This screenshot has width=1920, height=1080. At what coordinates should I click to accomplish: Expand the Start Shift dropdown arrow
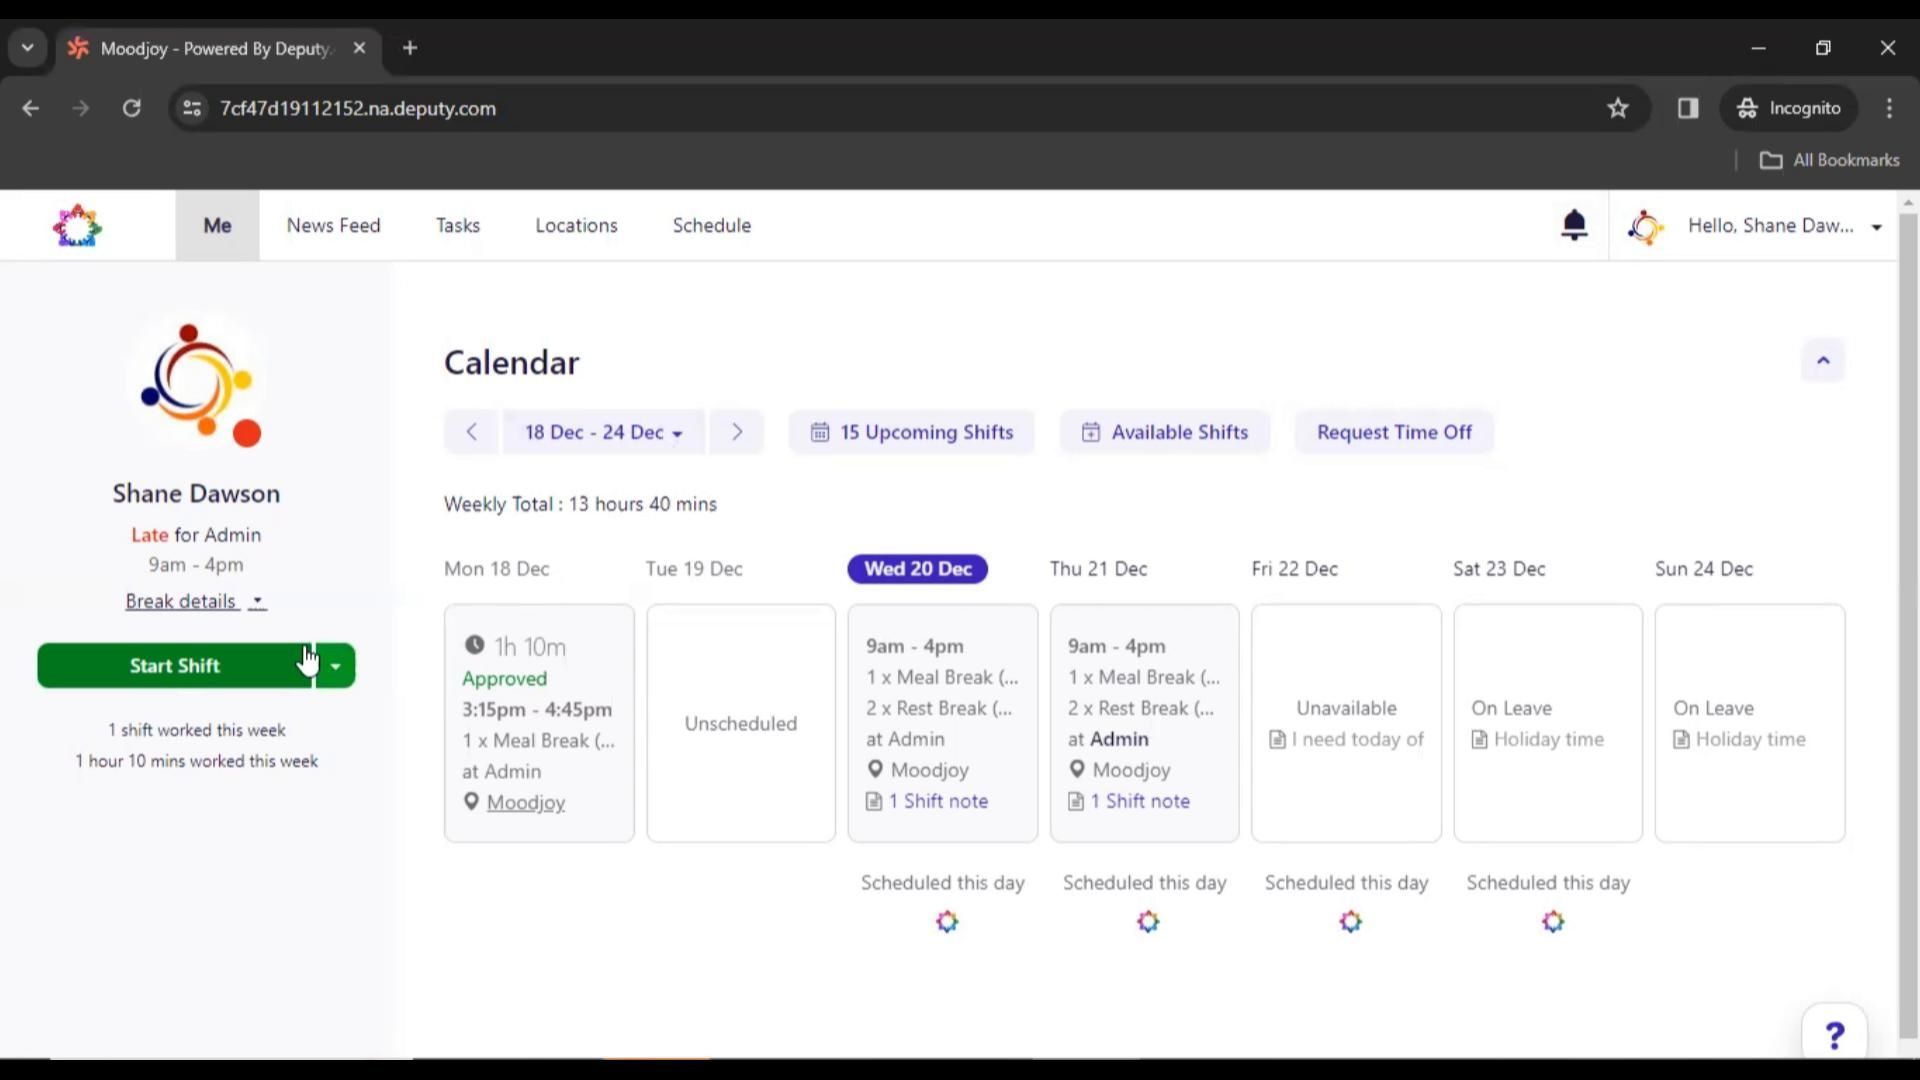click(x=336, y=666)
